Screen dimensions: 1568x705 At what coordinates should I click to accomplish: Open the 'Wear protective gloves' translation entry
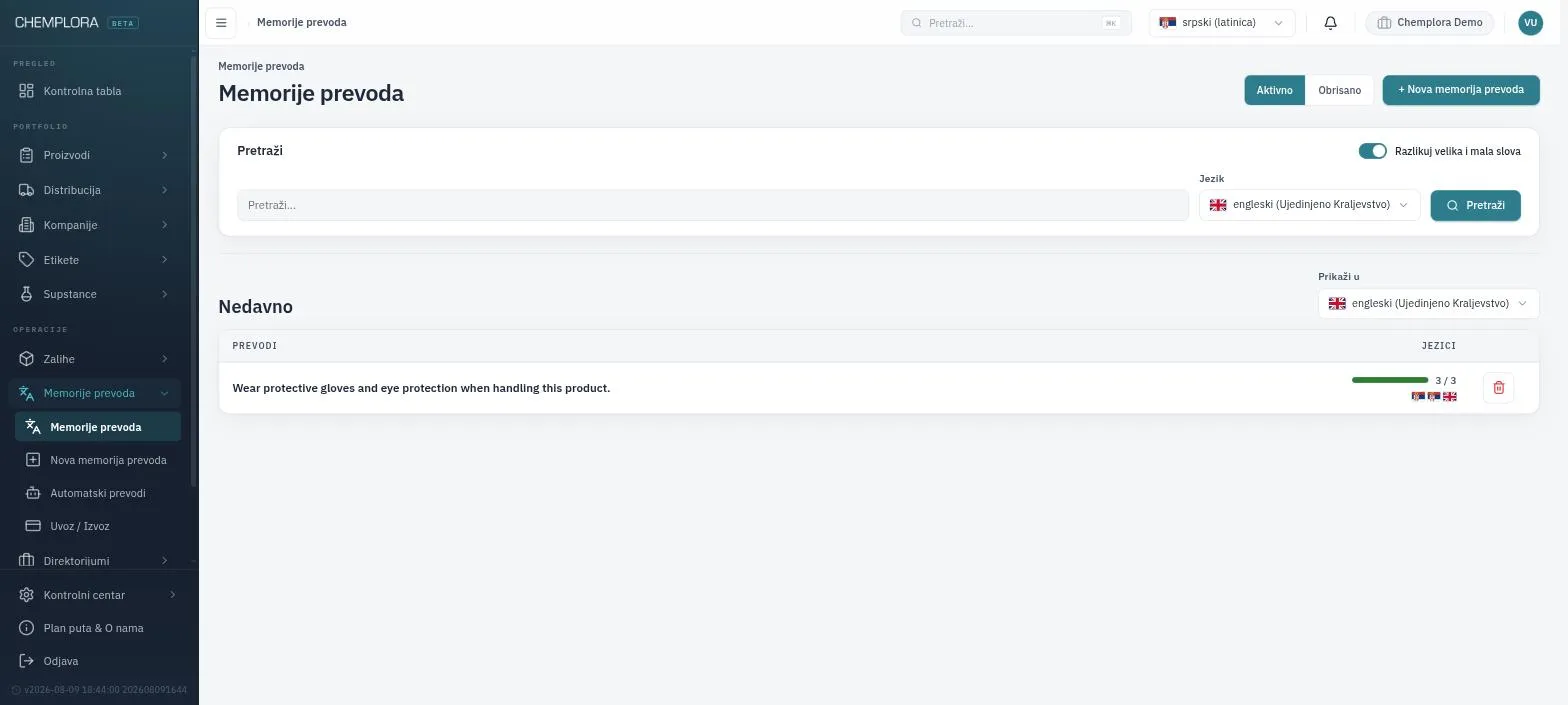coord(421,388)
